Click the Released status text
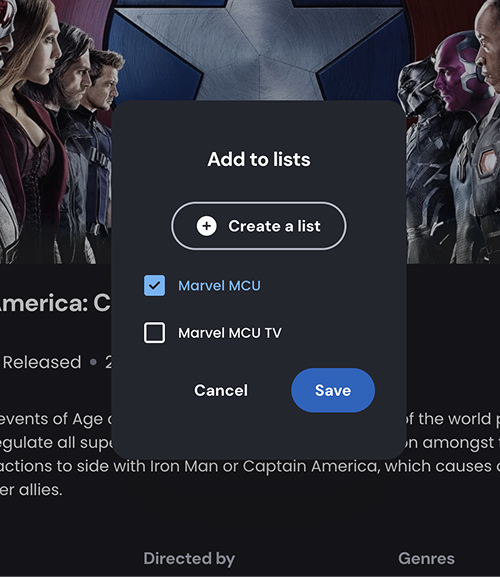Viewport: 500px width, 577px height. [42, 362]
